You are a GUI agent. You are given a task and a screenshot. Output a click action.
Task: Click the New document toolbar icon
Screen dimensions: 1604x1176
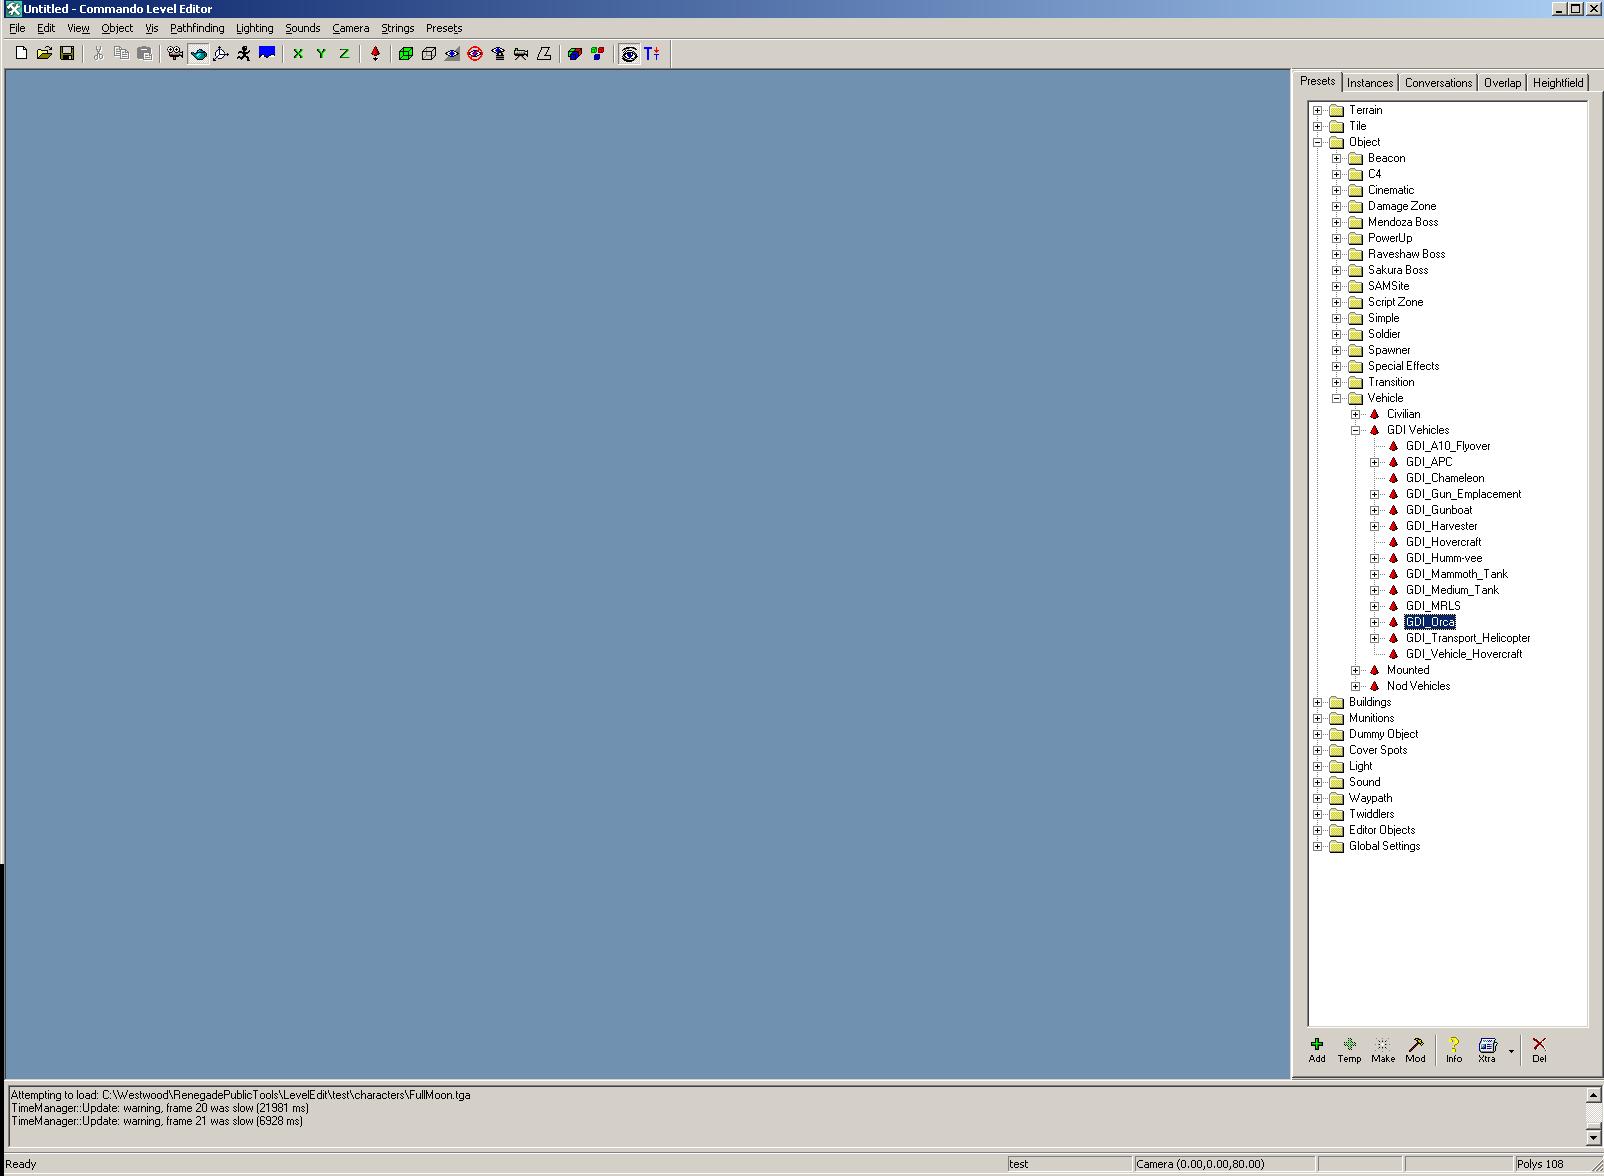click(21, 54)
